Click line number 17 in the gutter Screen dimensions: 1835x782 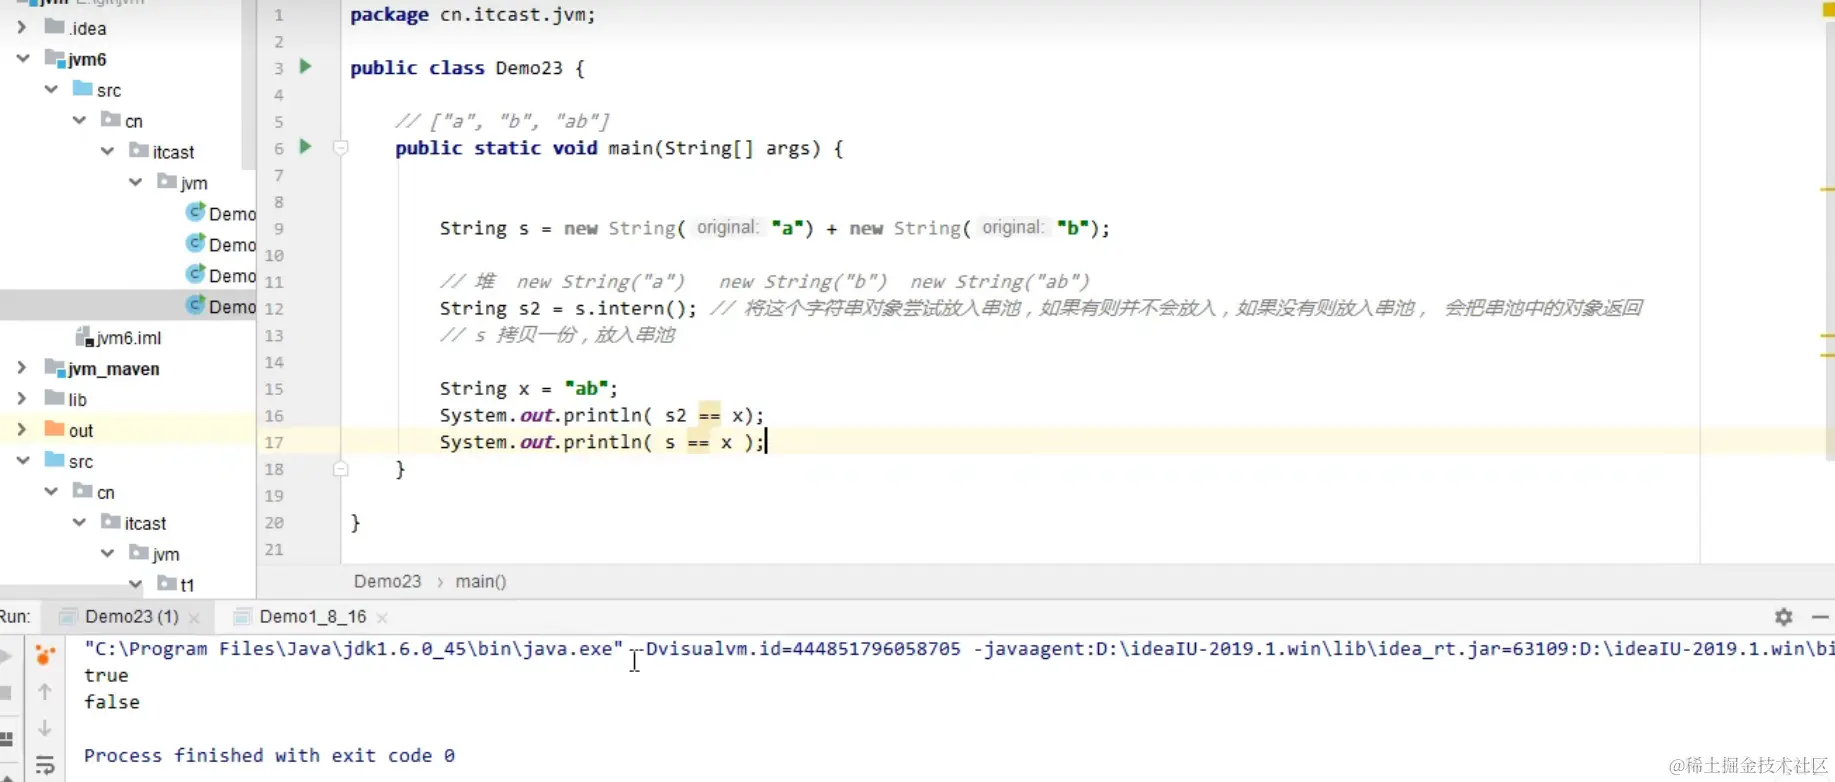[x=274, y=442]
